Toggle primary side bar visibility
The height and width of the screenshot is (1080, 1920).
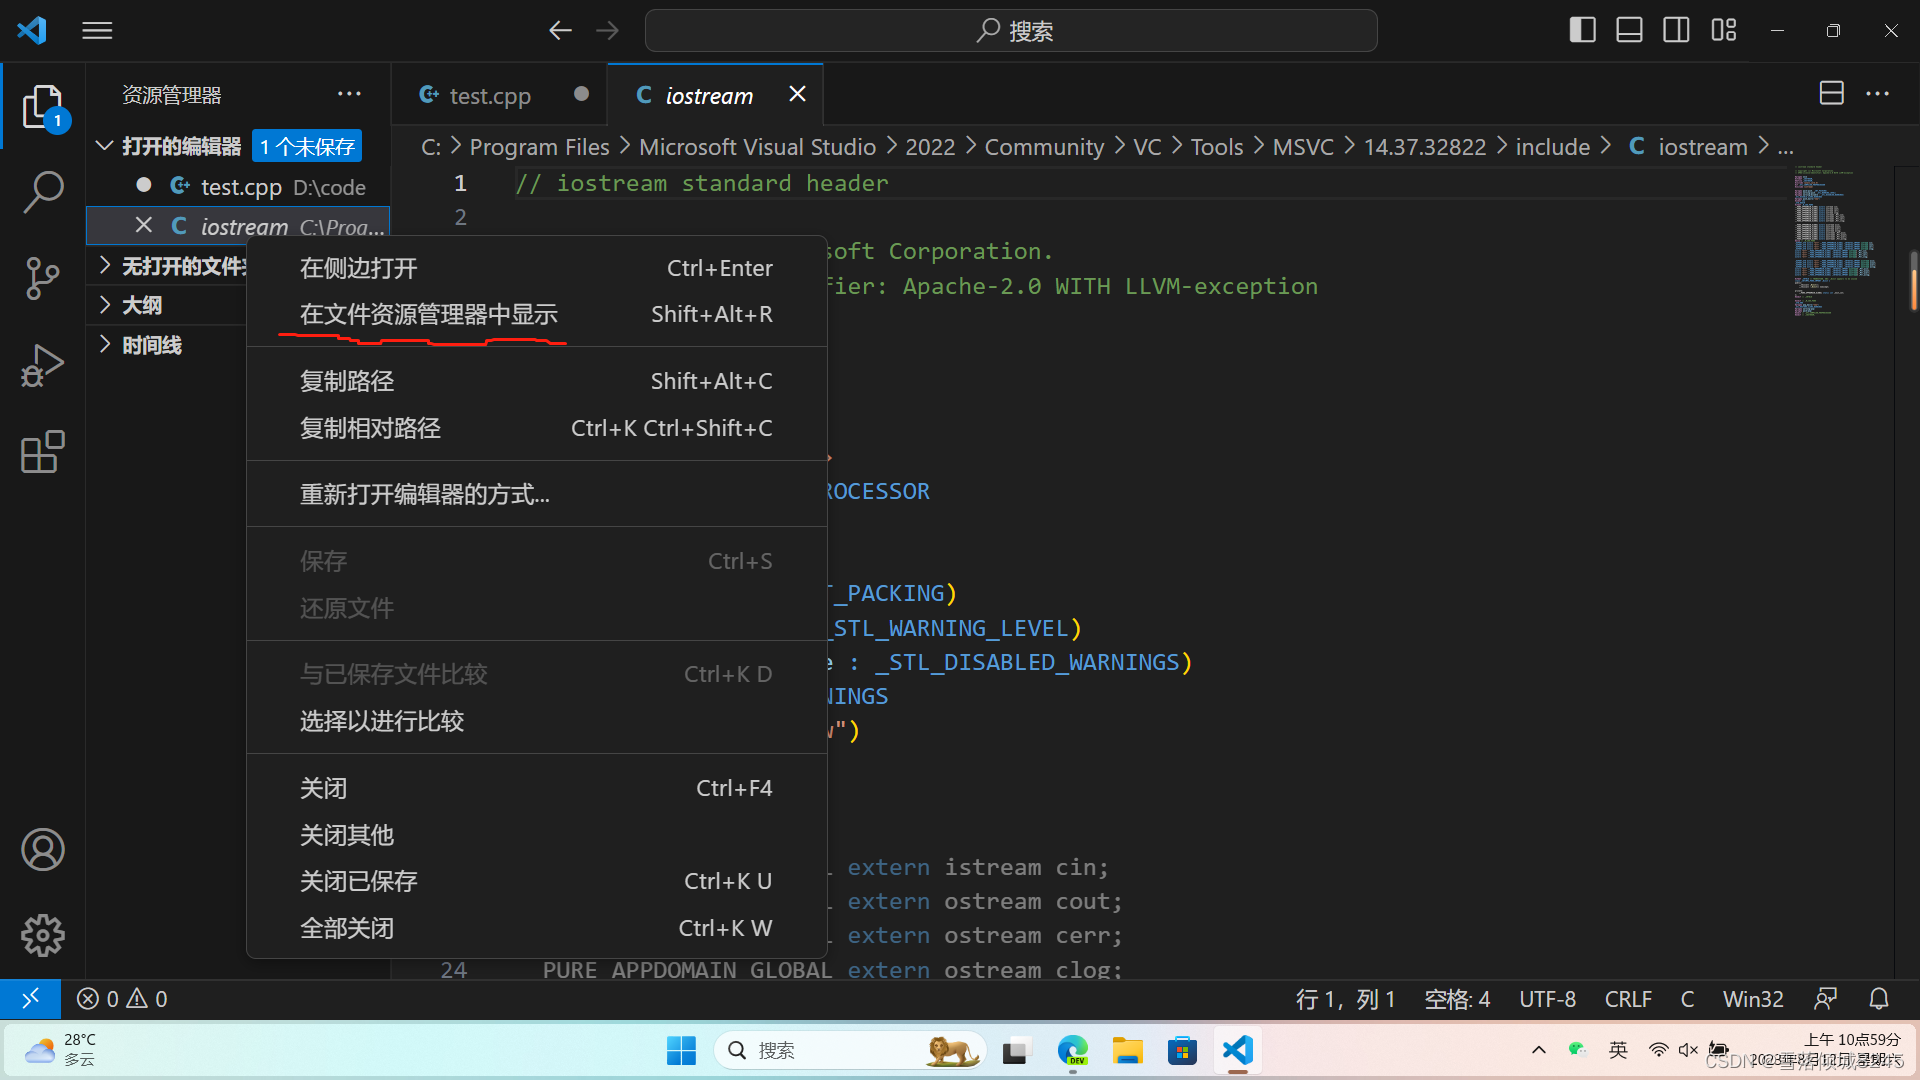pyautogui.click(x=1582, y=30)
